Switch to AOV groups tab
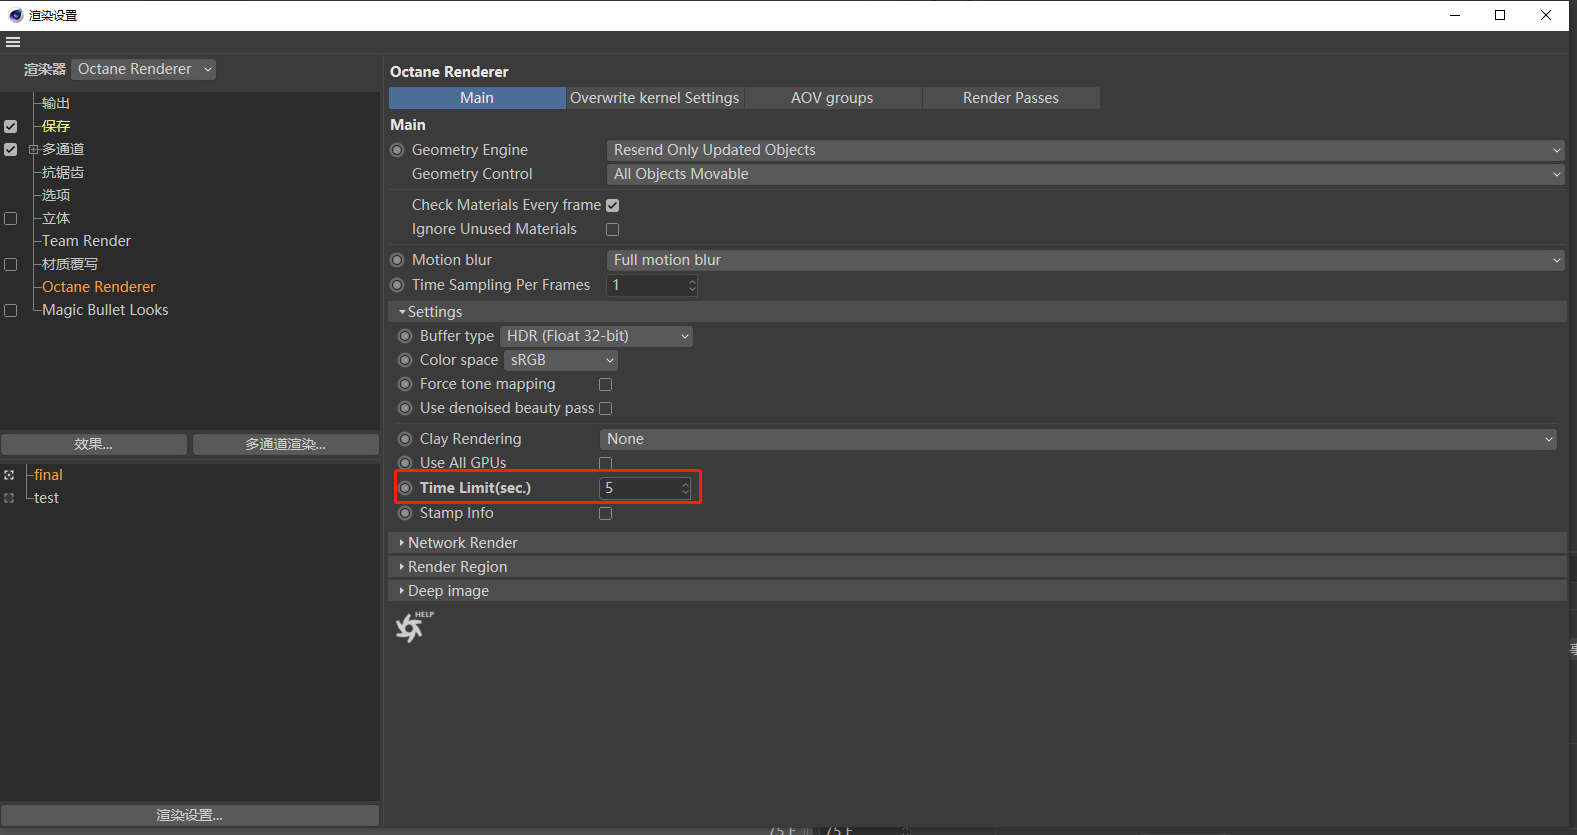Viewport: 1577px width, 835px height. click(x=832, y=98)
